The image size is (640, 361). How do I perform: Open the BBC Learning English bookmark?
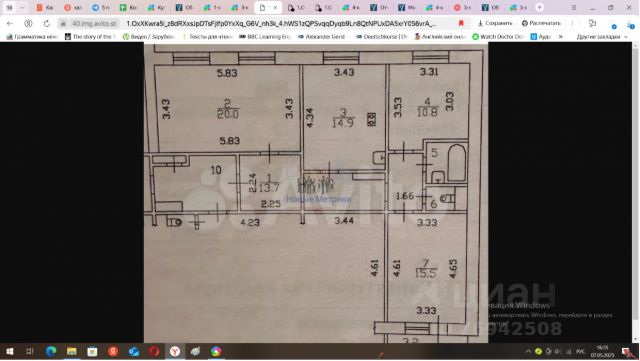(x=265, y=37)
